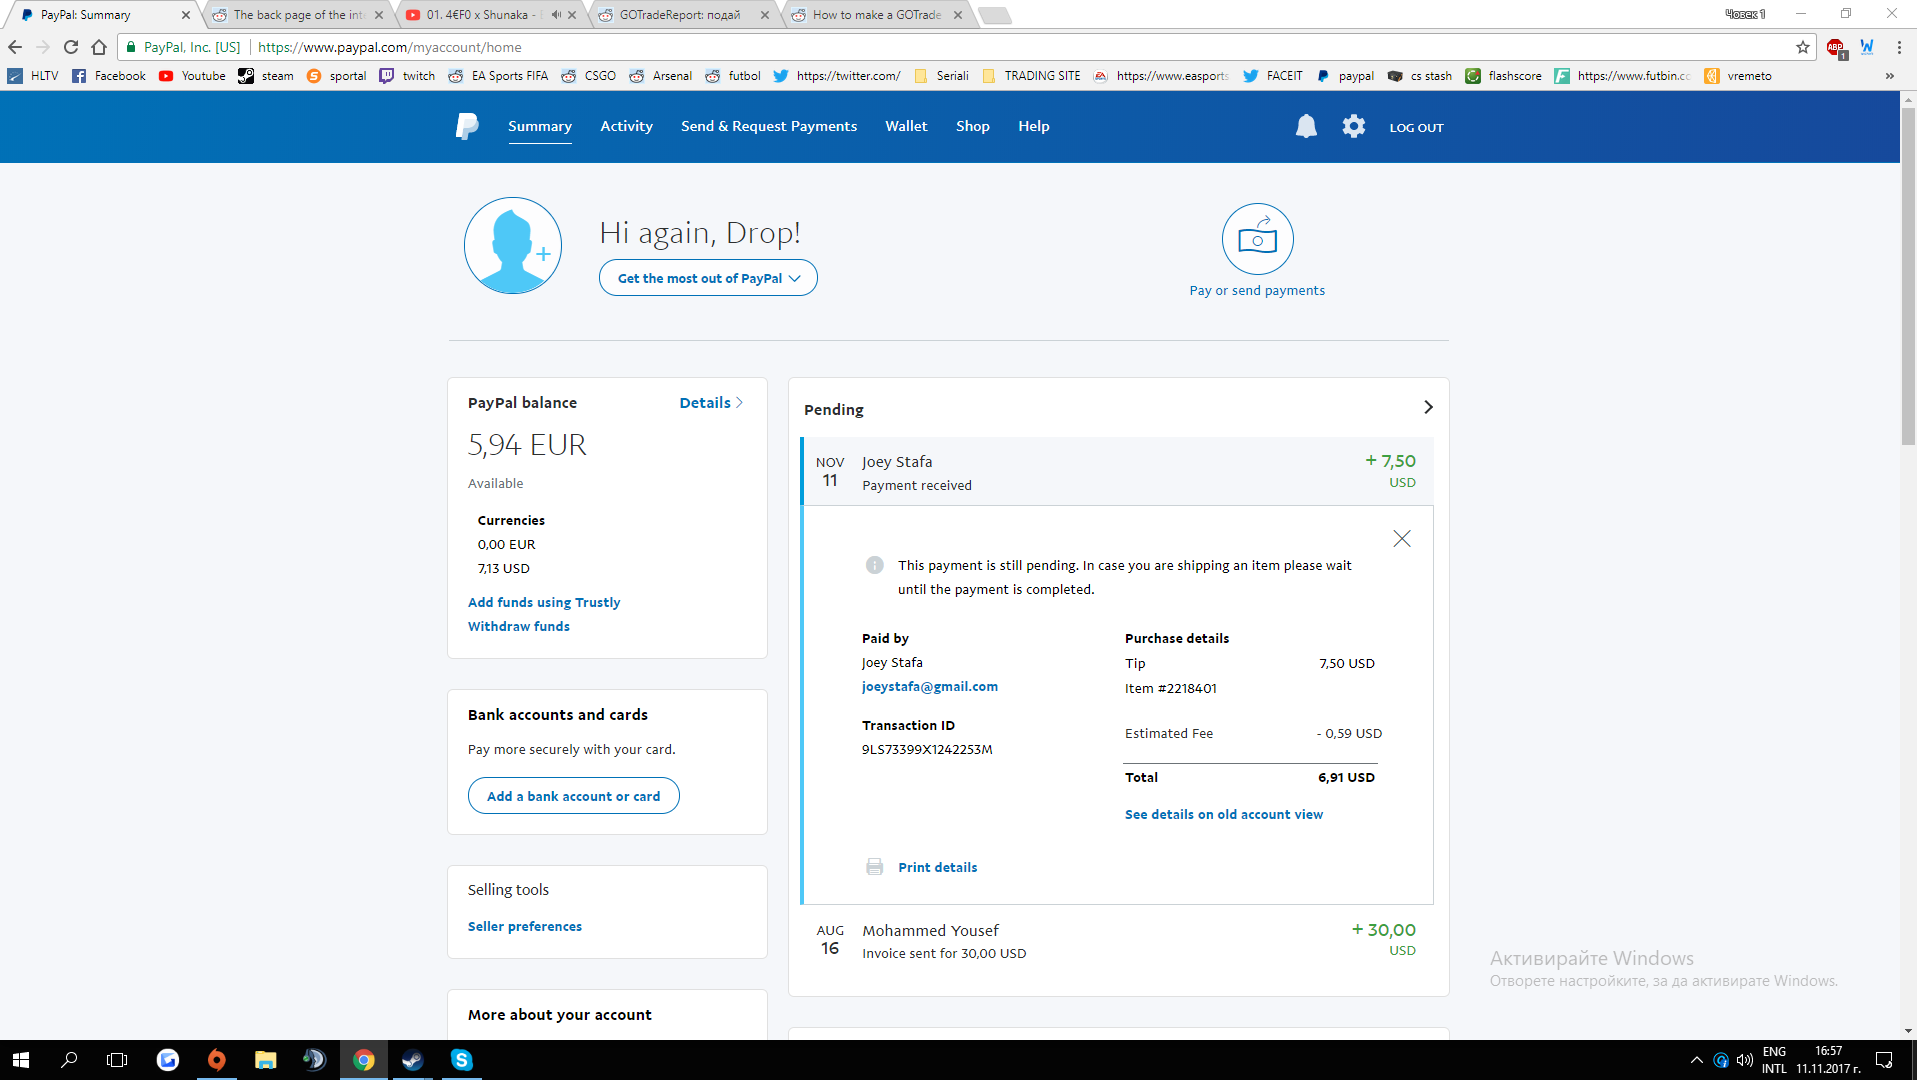The image size is (1917, 1080).
Task: Click Add a bank account or card
Action: [574, 796]
